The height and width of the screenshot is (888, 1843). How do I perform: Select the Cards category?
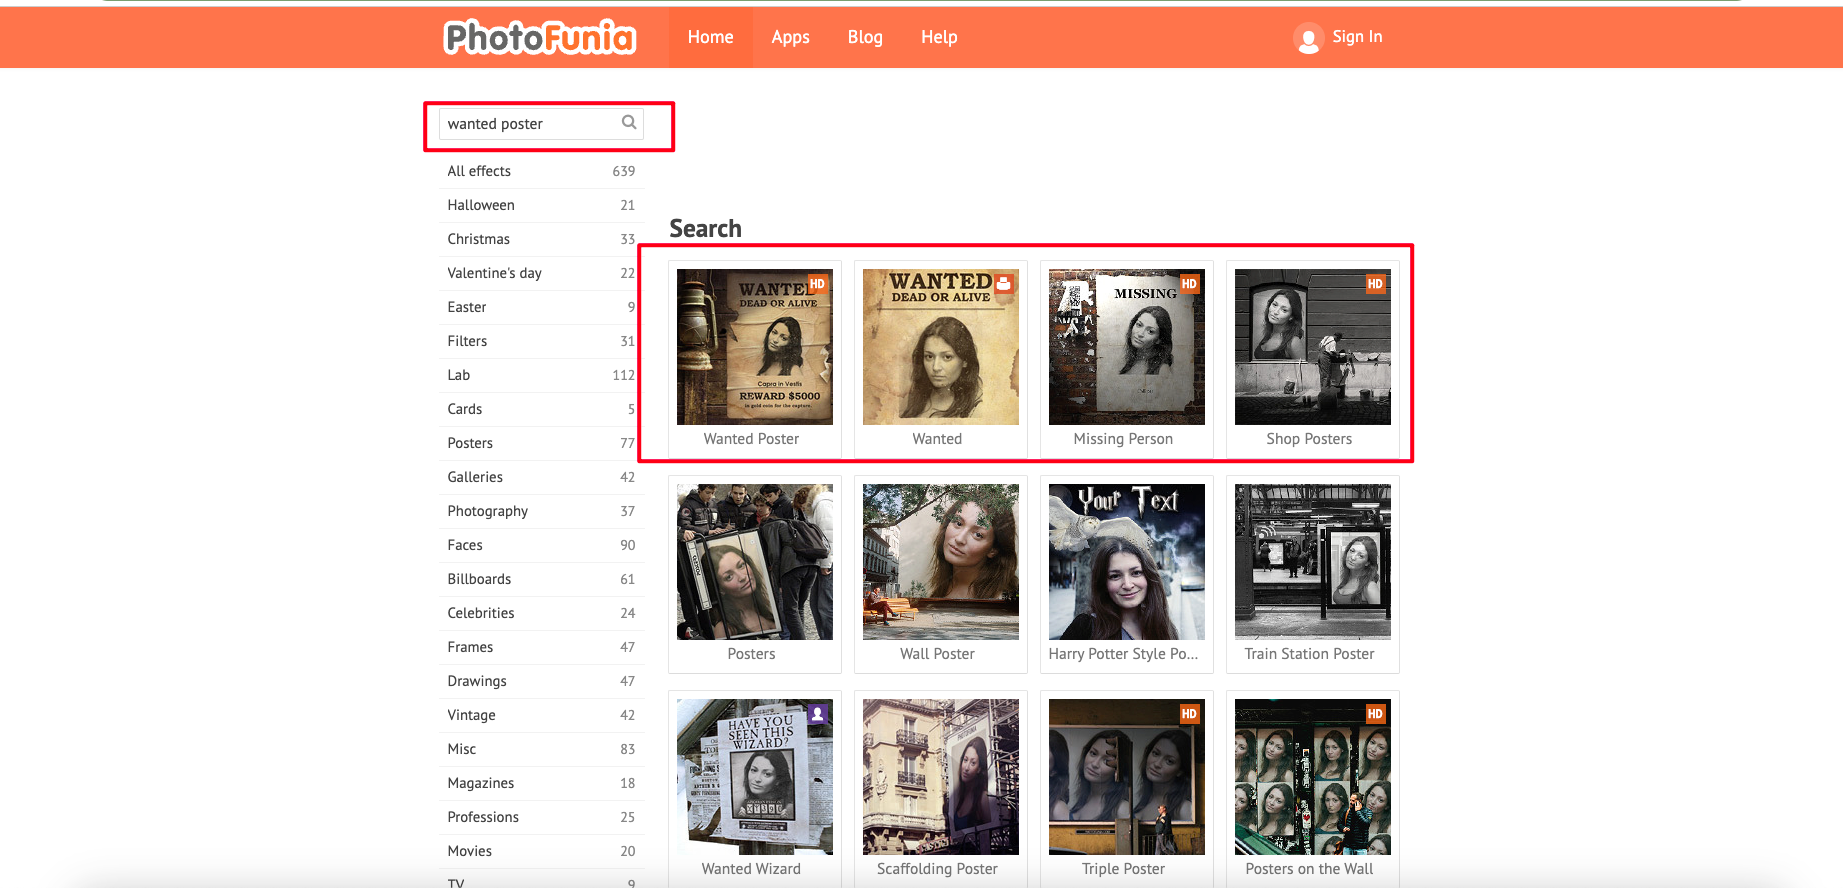pos(541,409)
